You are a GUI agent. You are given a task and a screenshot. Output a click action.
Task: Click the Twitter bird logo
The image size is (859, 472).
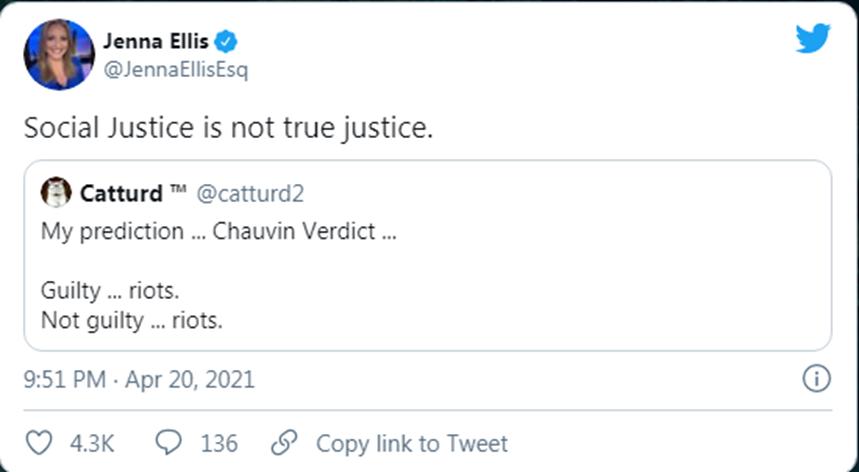point(812,40)
